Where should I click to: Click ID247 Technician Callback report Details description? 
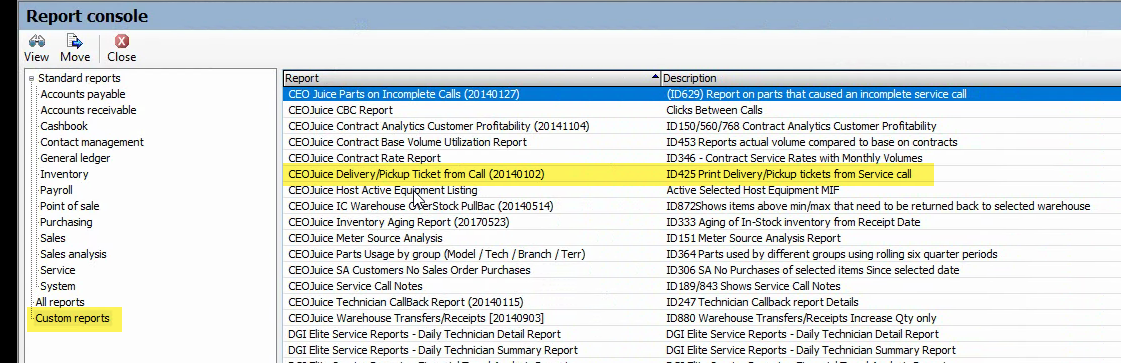[762, 302]
